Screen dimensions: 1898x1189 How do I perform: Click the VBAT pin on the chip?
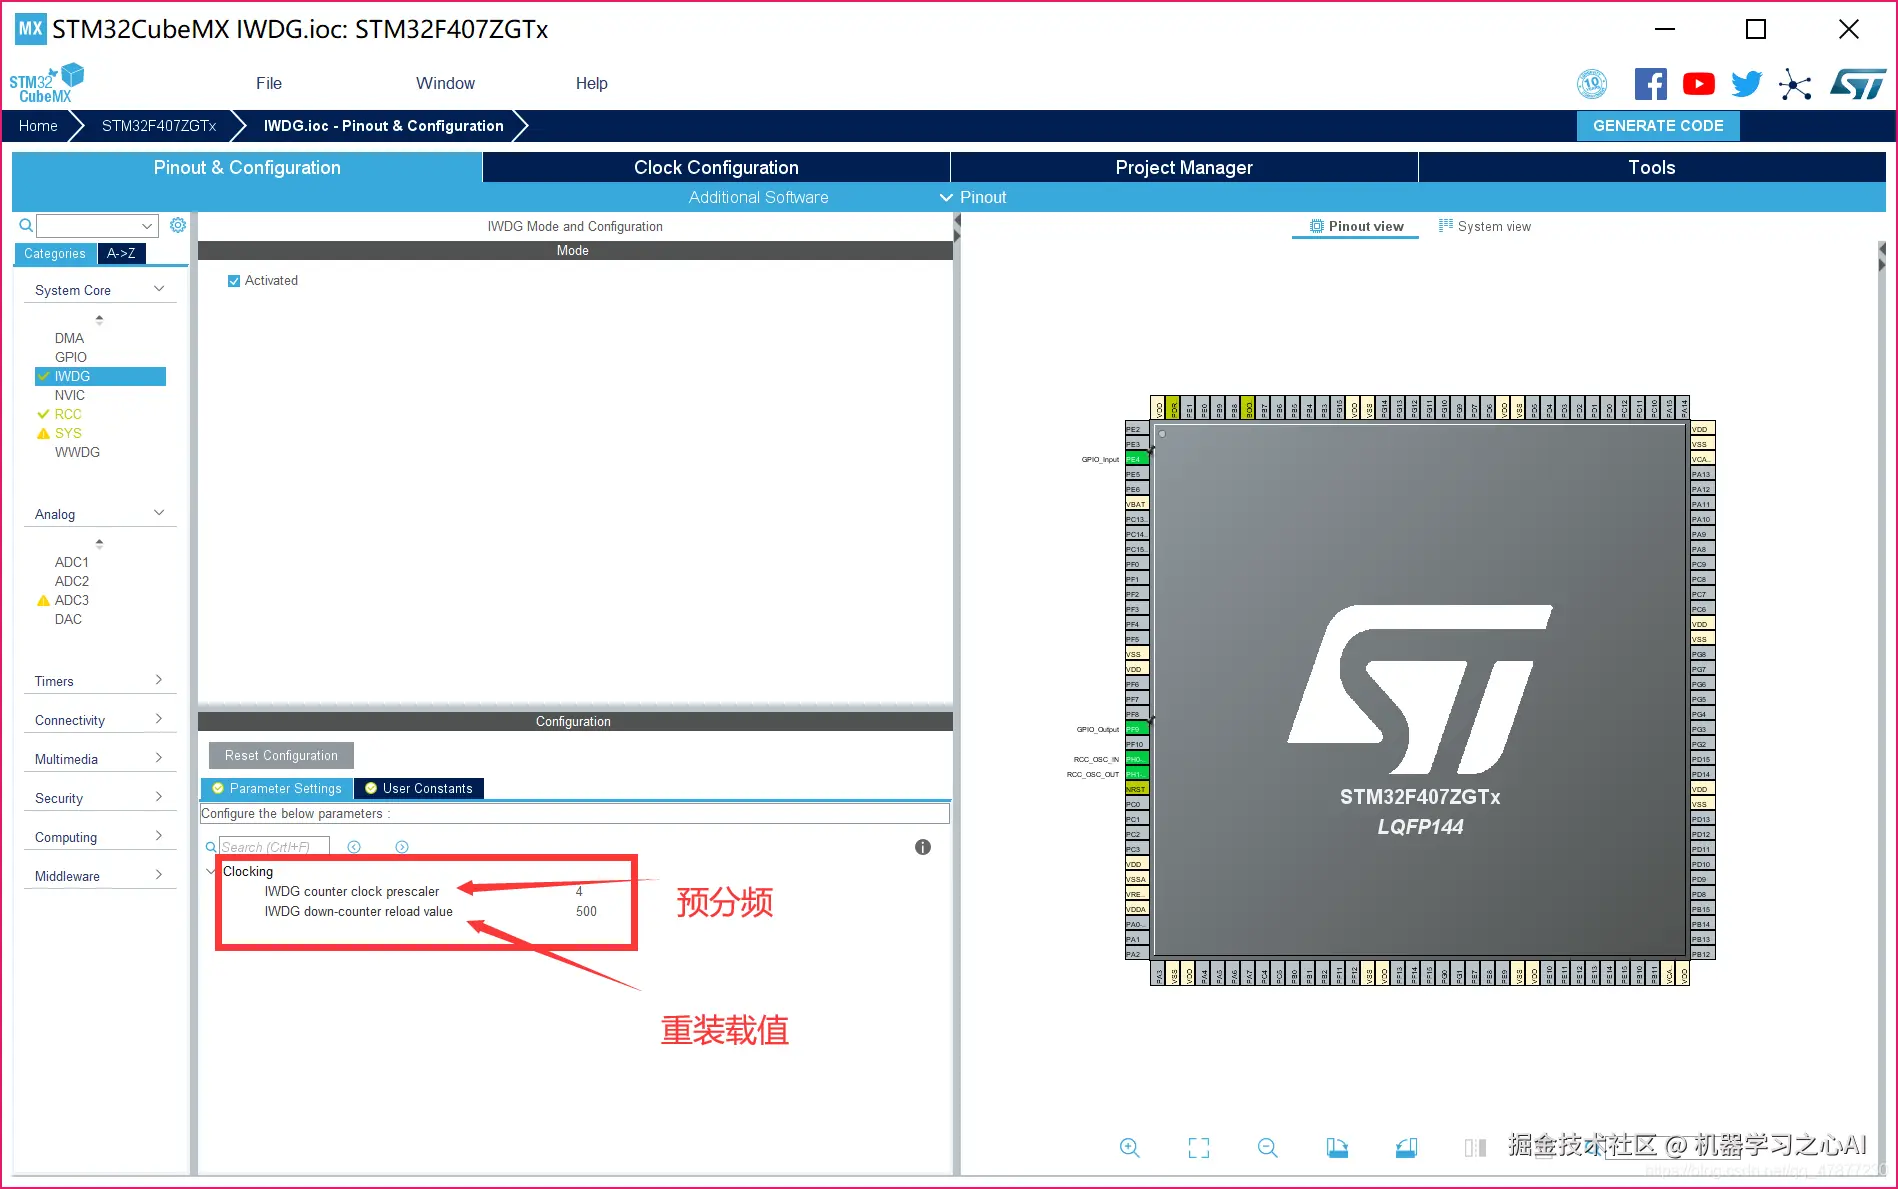(x=1137, y=504)
